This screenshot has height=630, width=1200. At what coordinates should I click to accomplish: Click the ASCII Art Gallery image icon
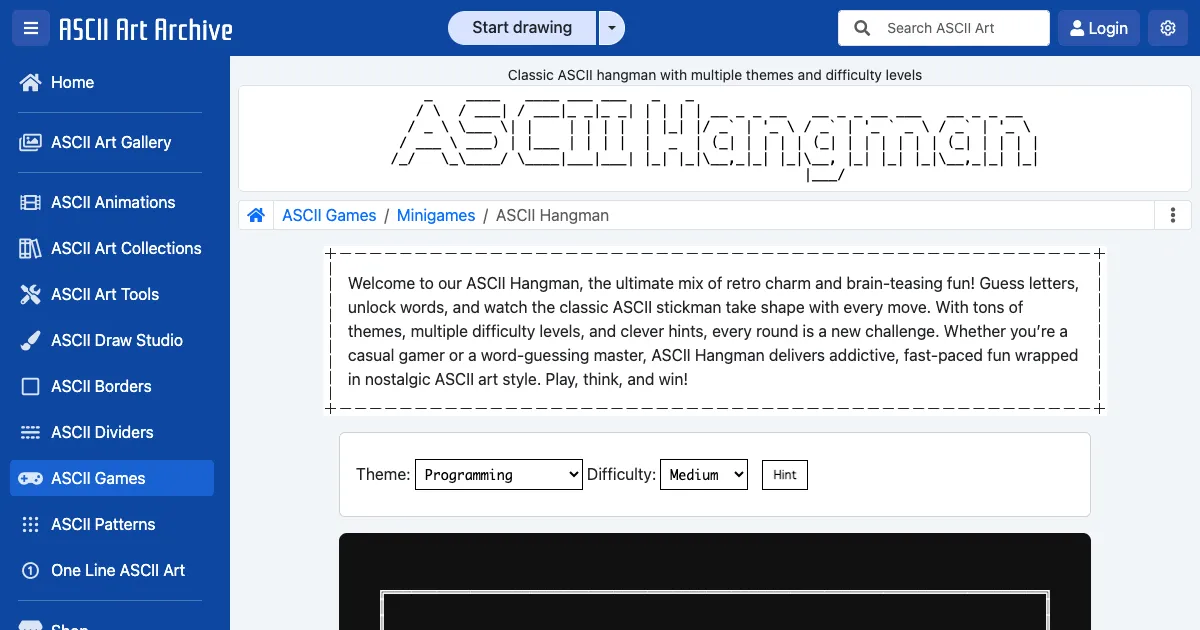tap(30, 142)
